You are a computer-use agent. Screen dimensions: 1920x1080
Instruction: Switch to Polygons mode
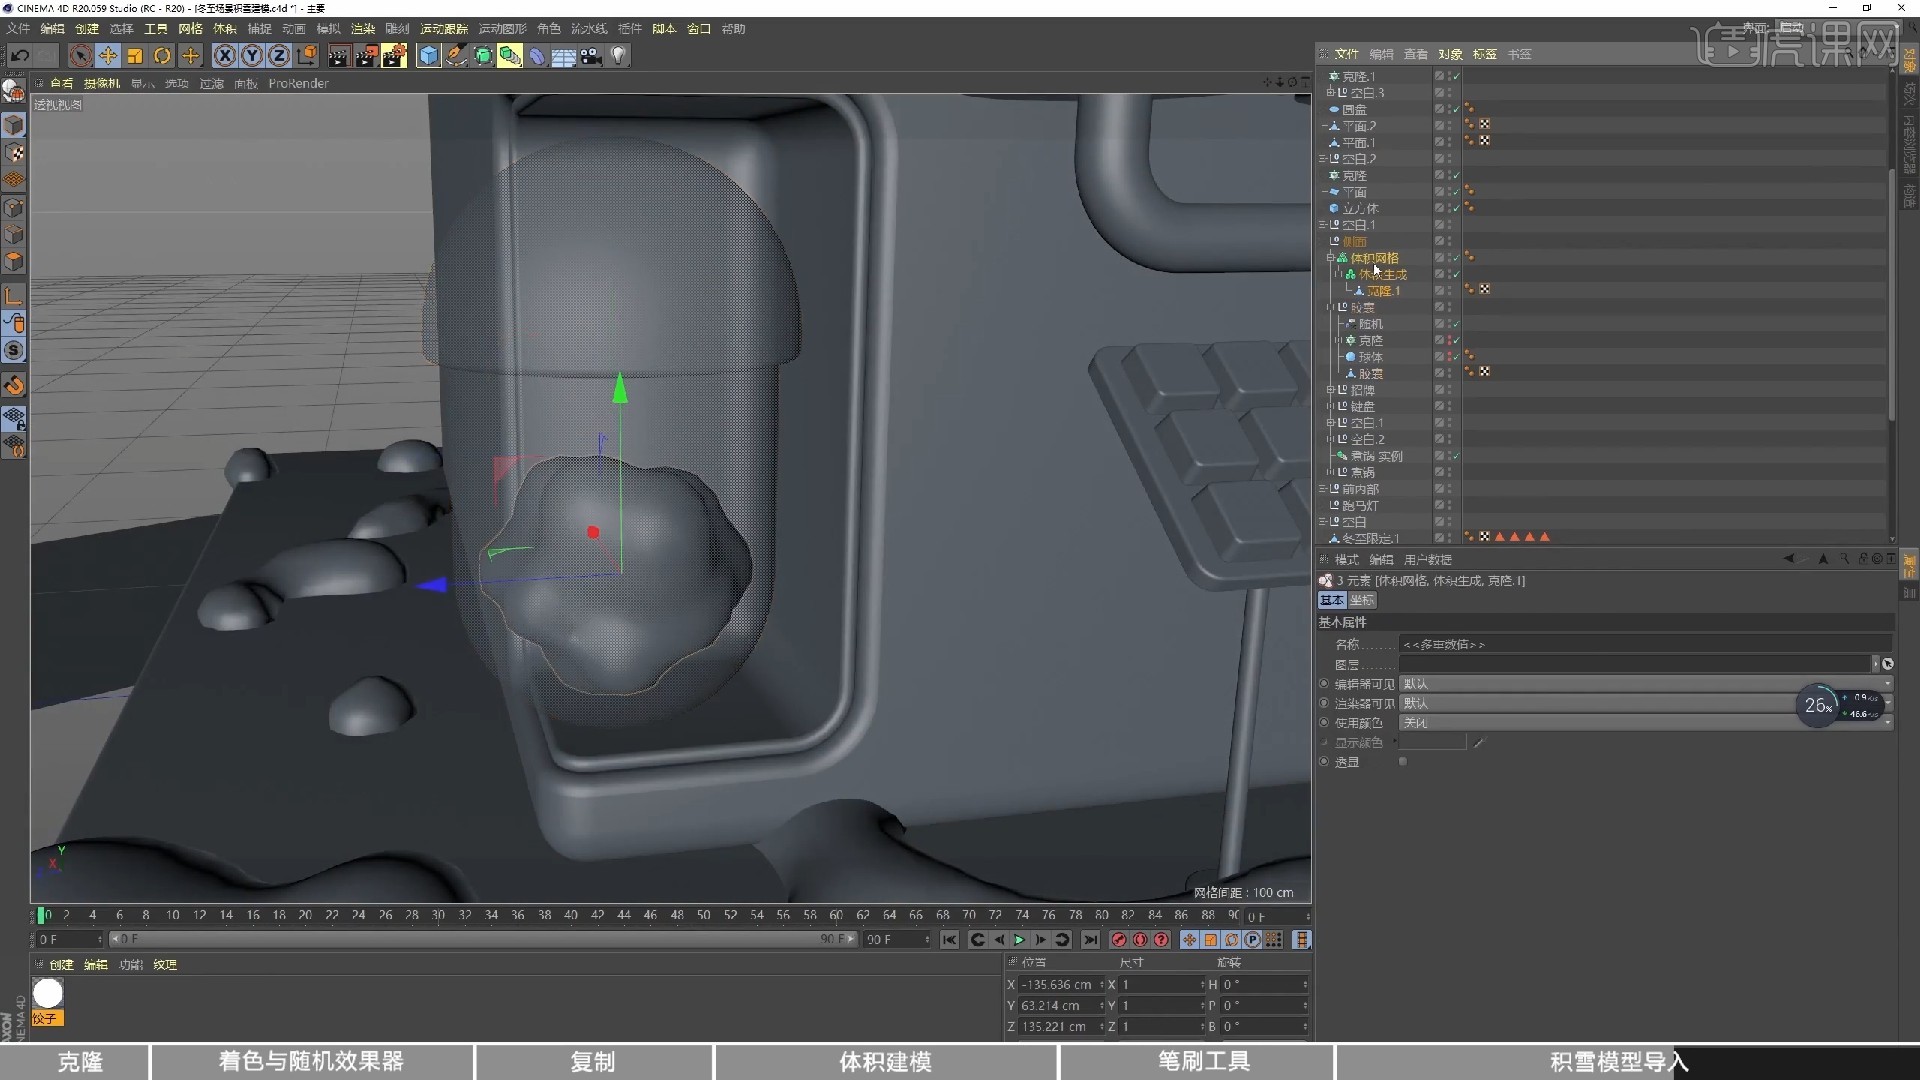(14, 262)
